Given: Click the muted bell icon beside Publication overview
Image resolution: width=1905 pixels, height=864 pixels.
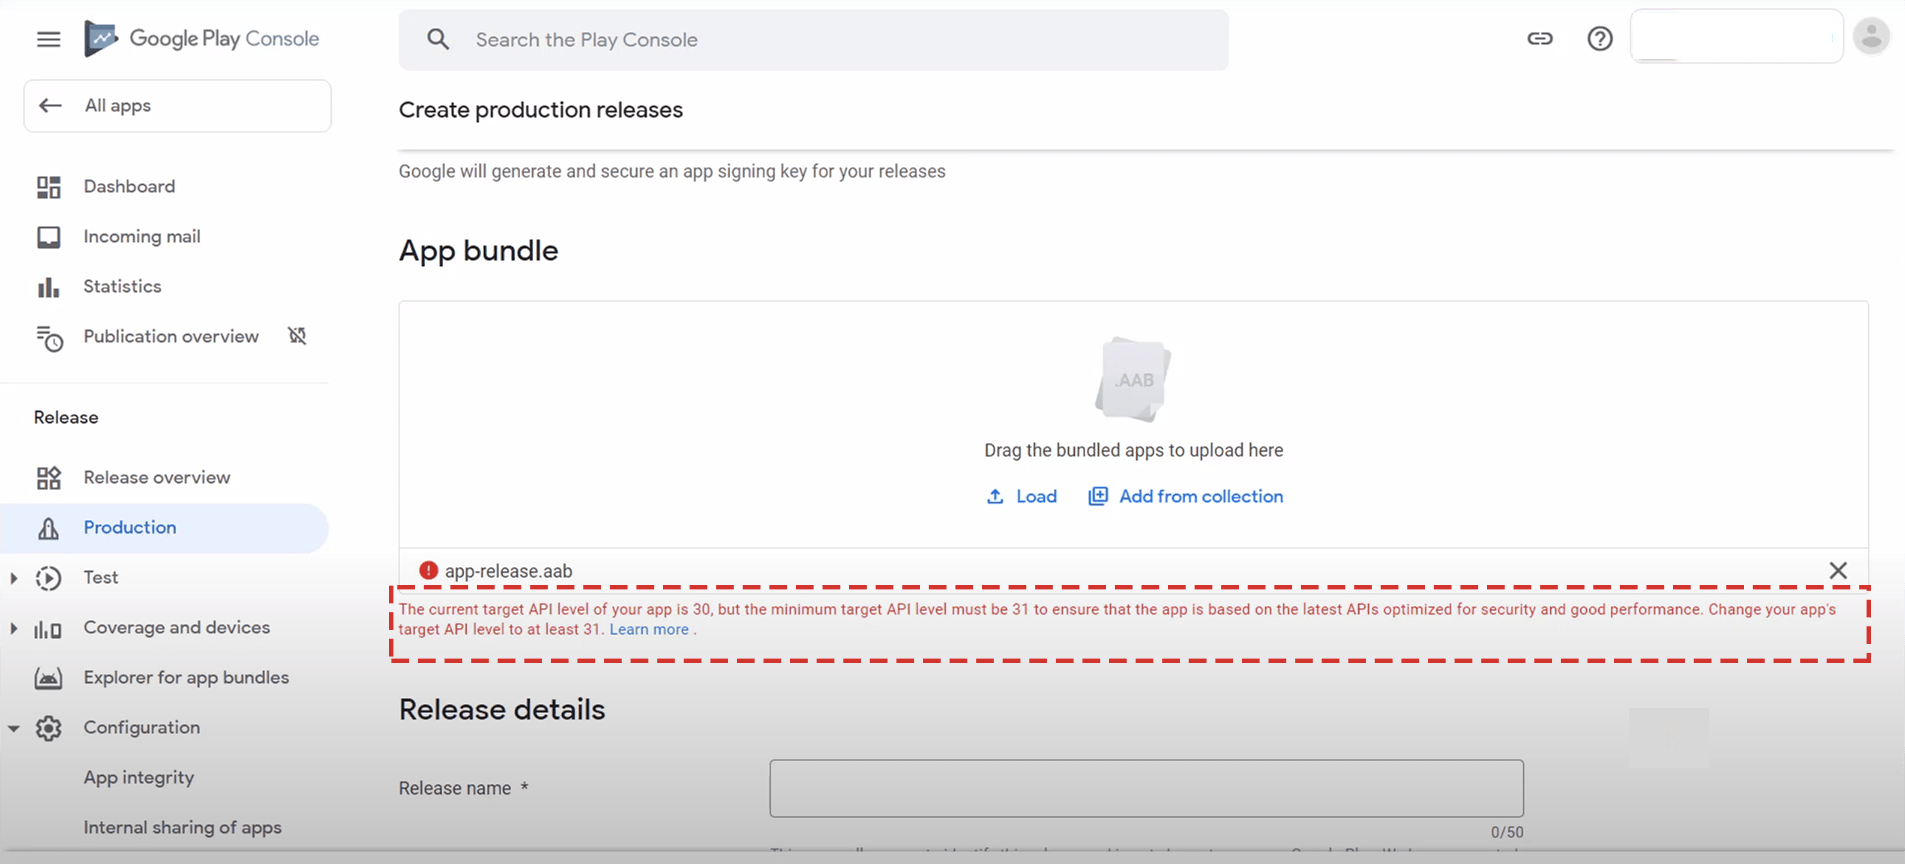Looking at the screenshot, I should tap(297, 336).
